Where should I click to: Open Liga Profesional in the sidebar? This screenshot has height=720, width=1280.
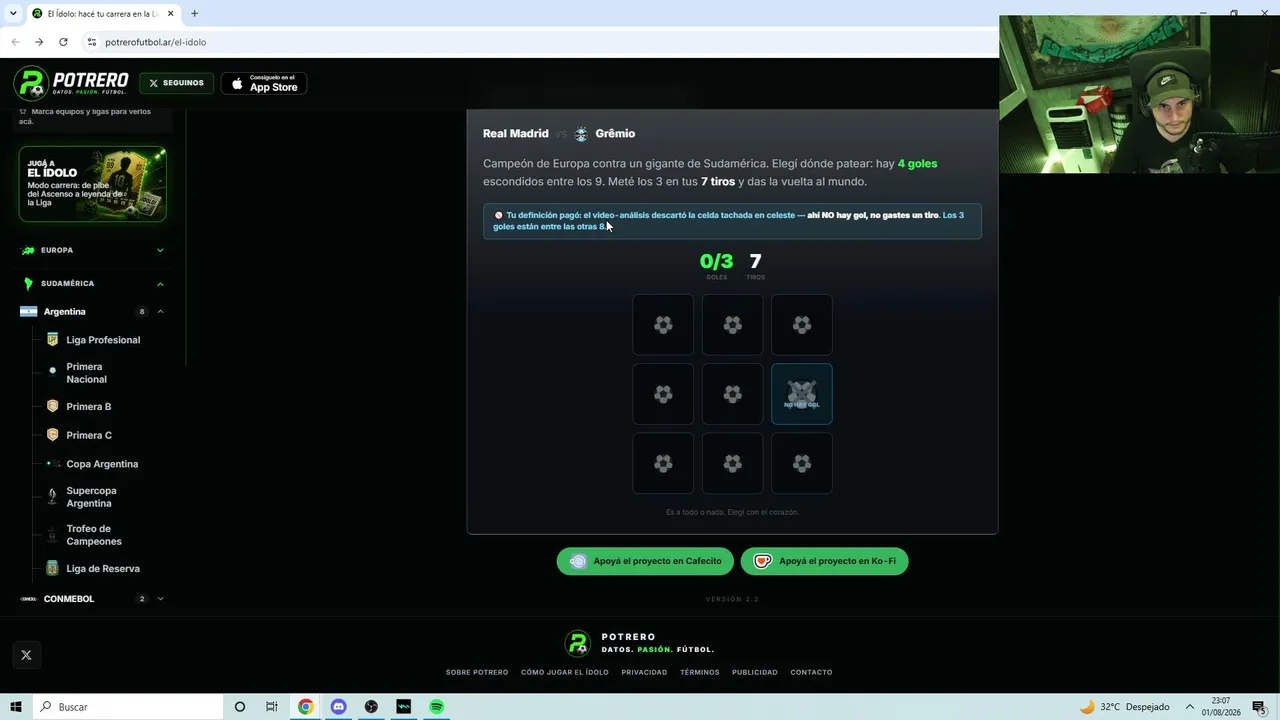pos(103,340)
